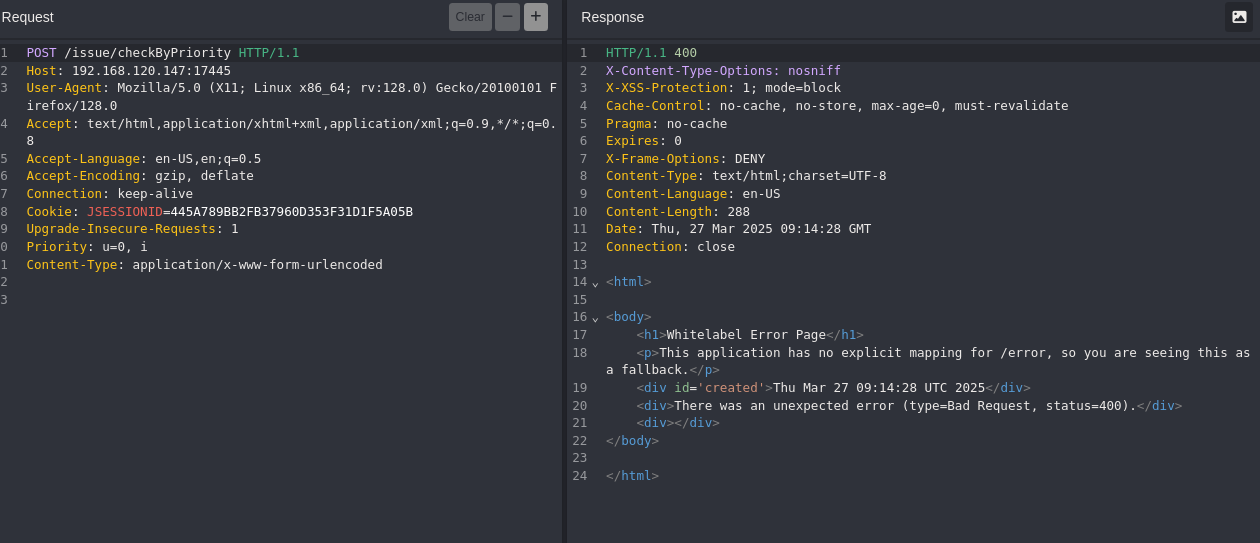Collapse the <body> element fold arrow
This screenshot has height=543, width=1260.
(x=595, y=318)
